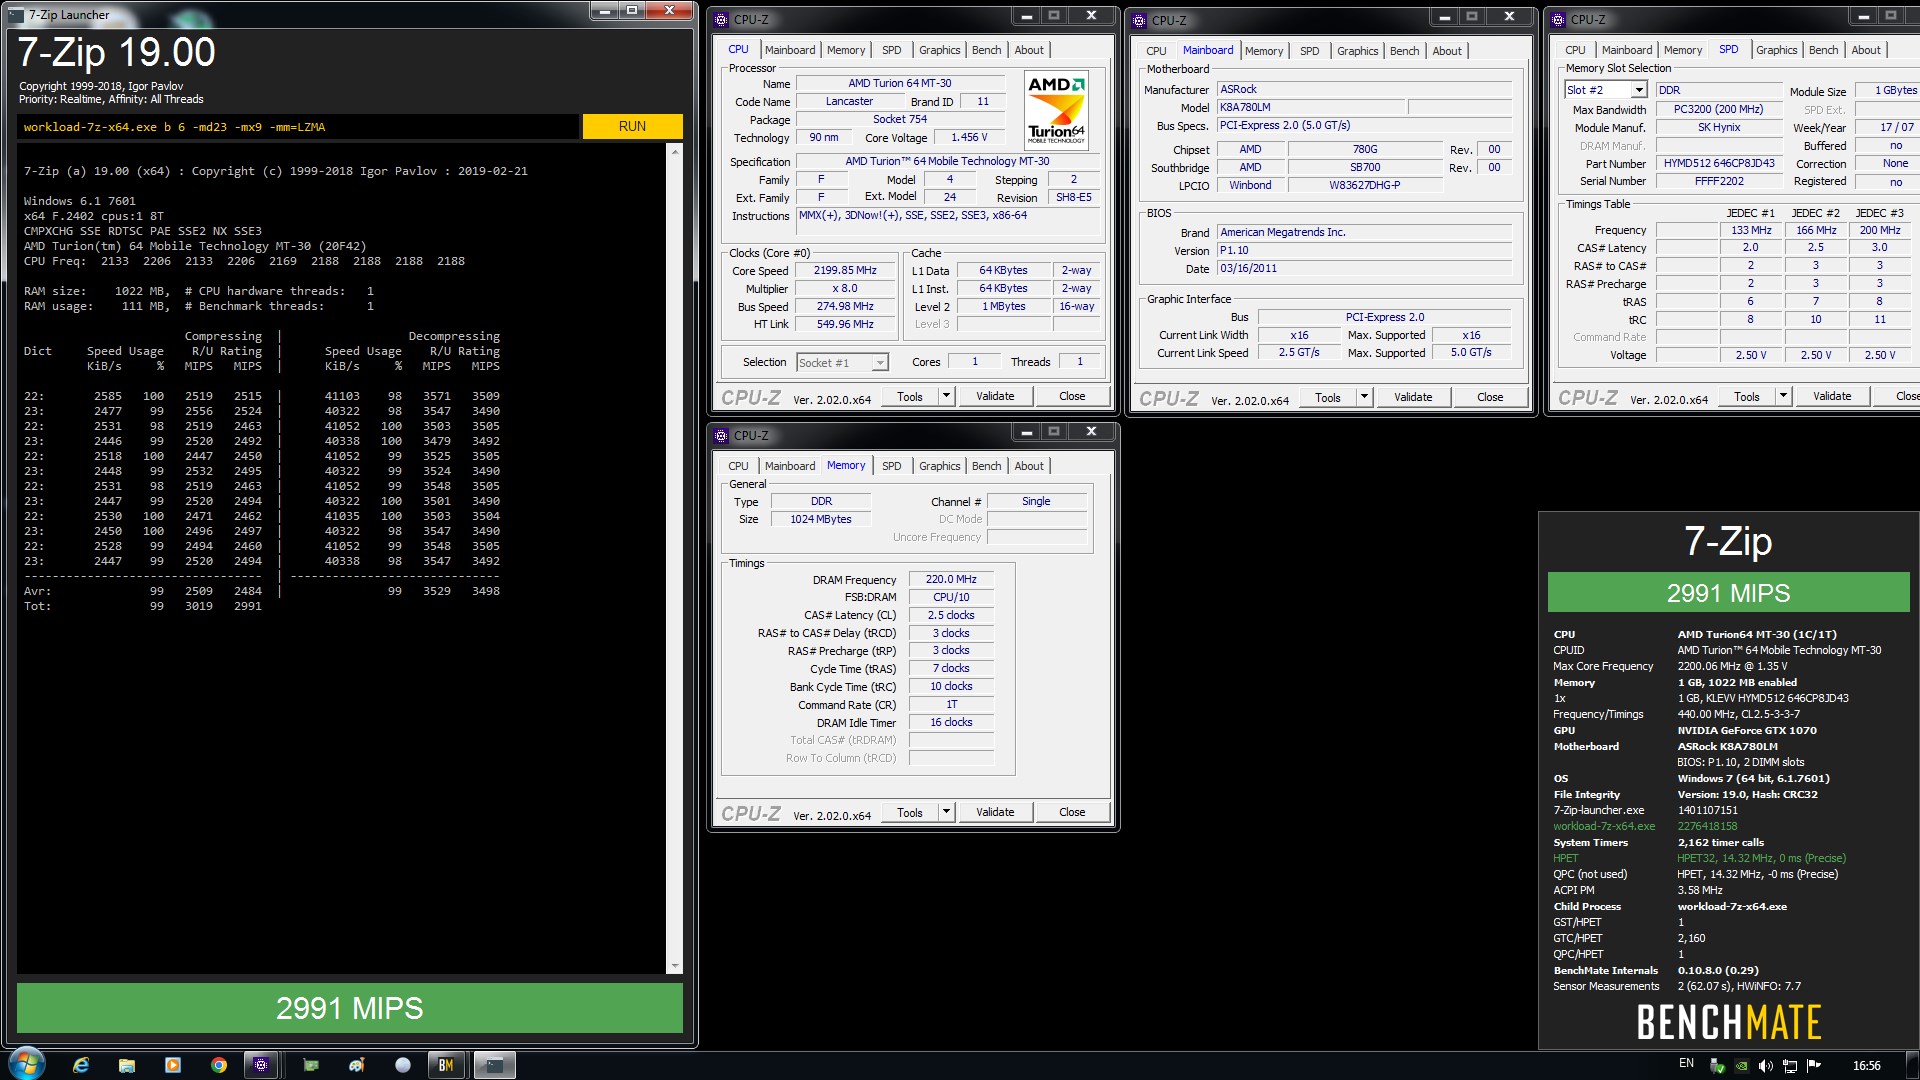The height and width of the screenshot is (1080, 1920).
Task: Launch Google Chrome from the taskbar
Action: pos(219,1065)
